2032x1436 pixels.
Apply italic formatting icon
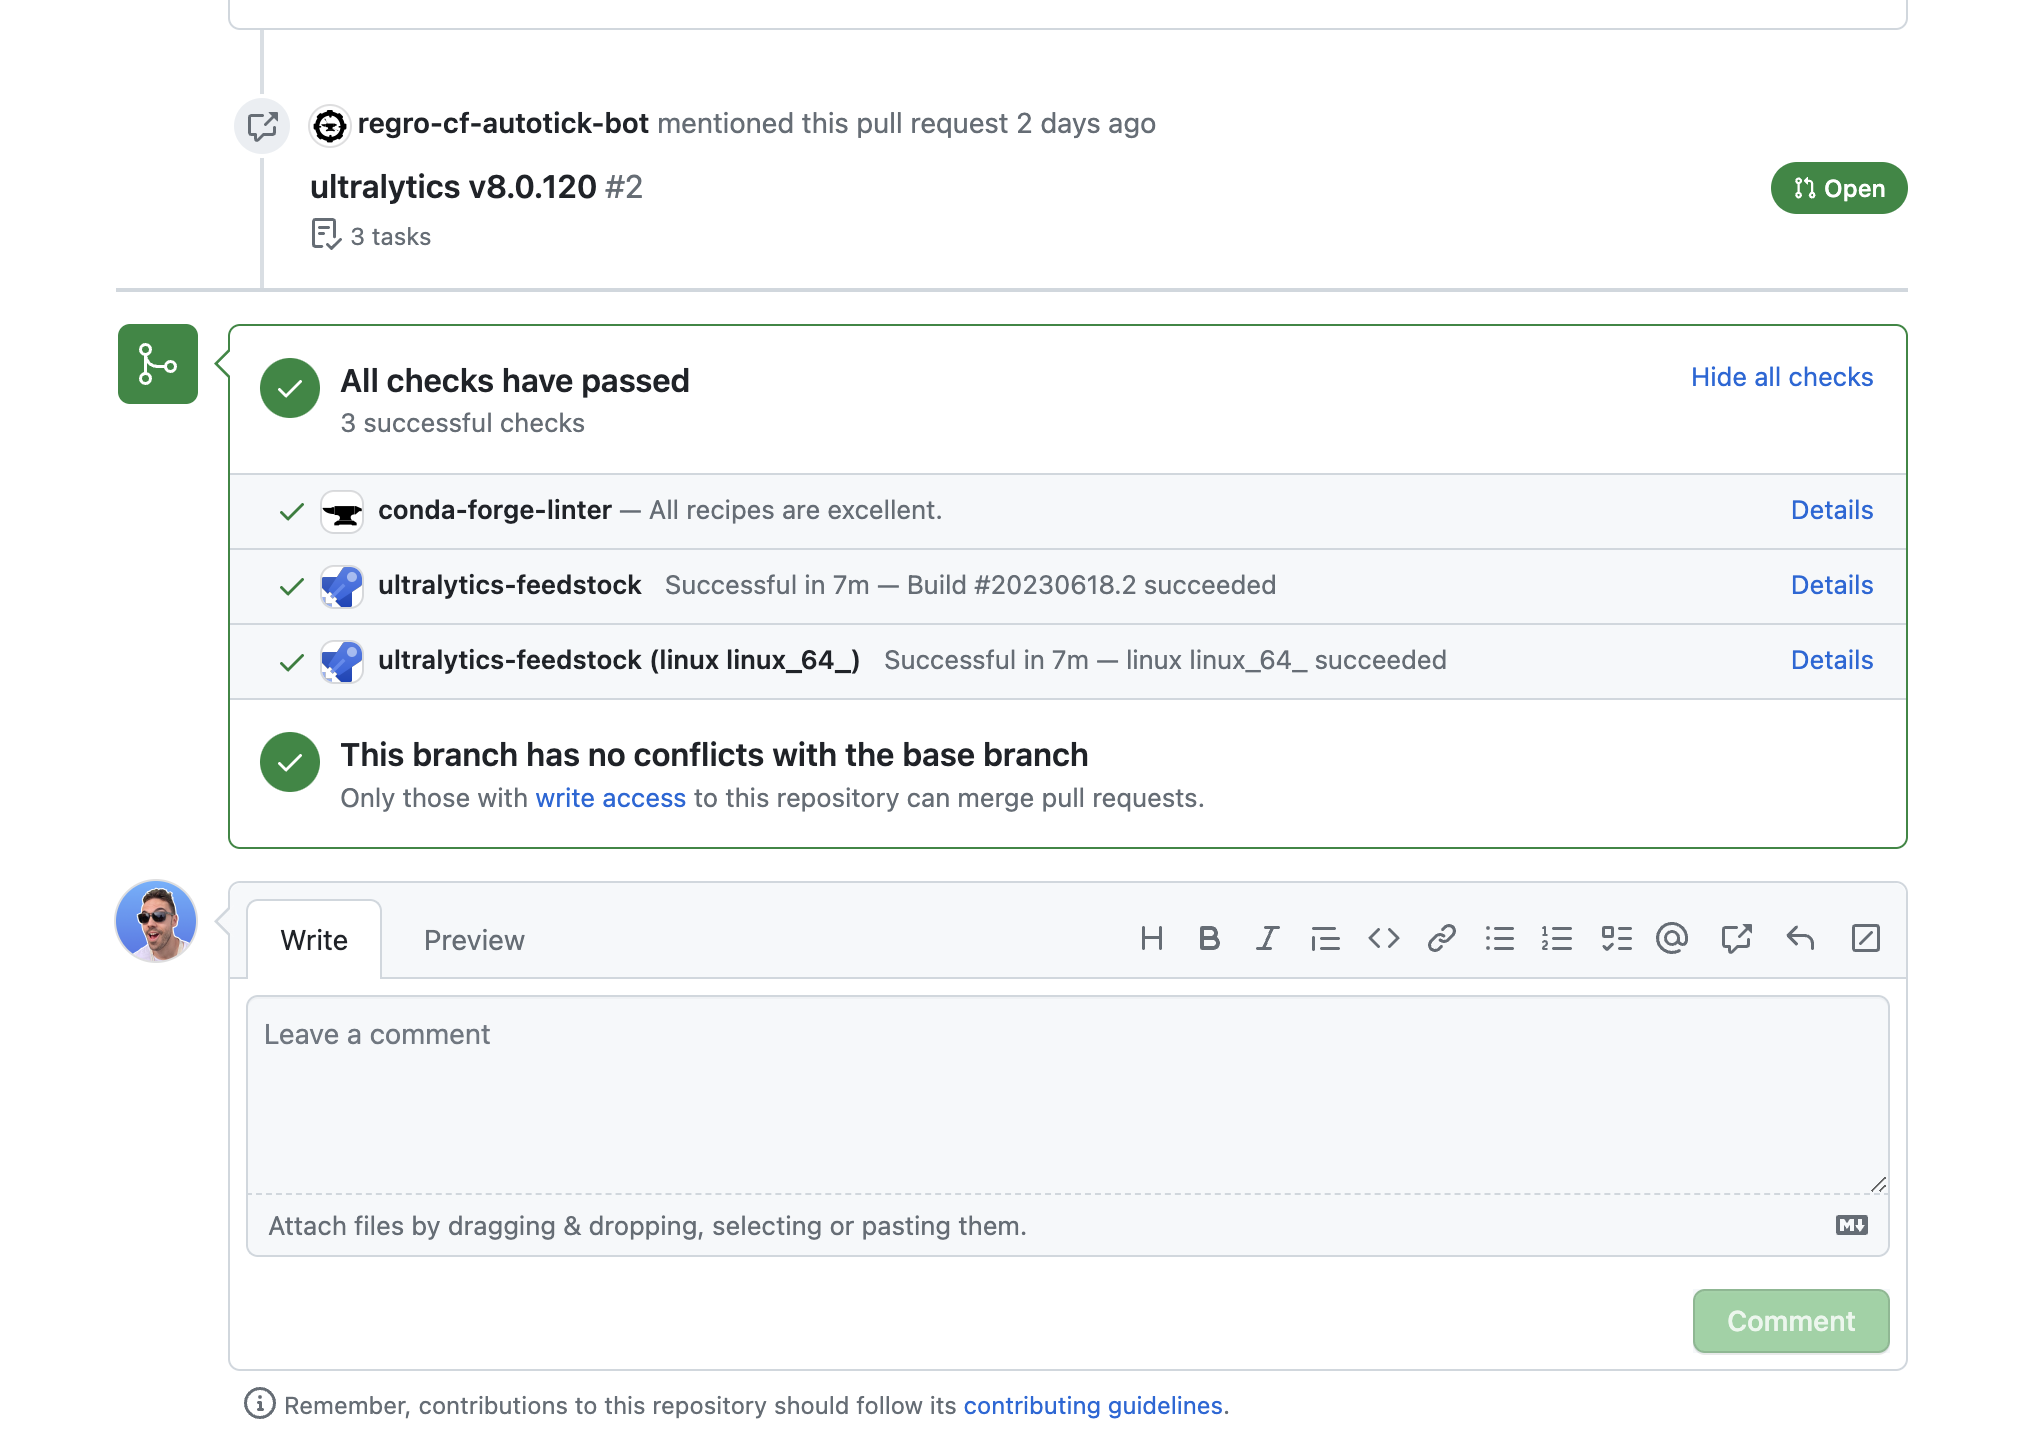pos(1267,938)
